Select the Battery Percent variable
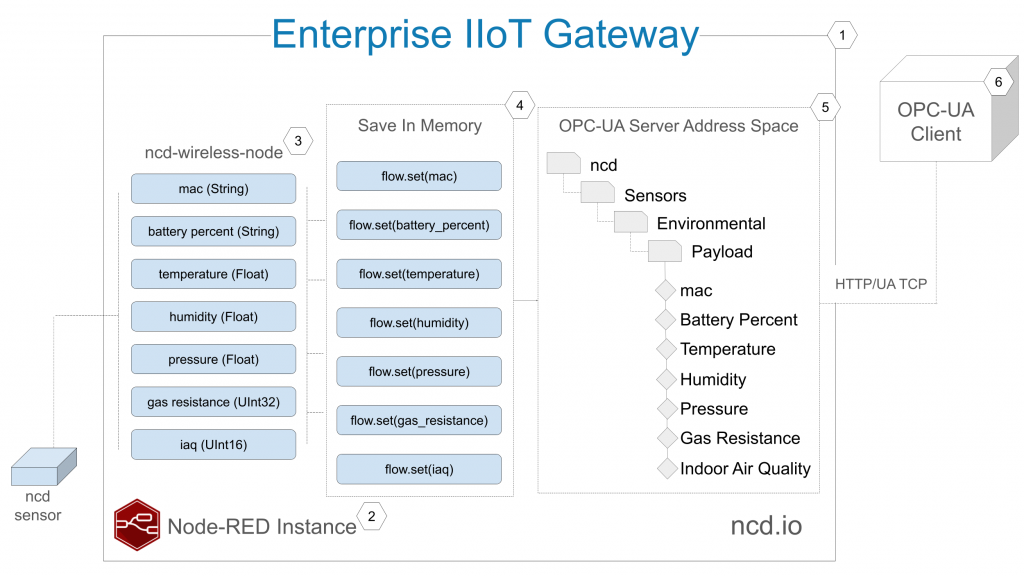This screenshot has height=576, width=1024. [x=739, y=320]
